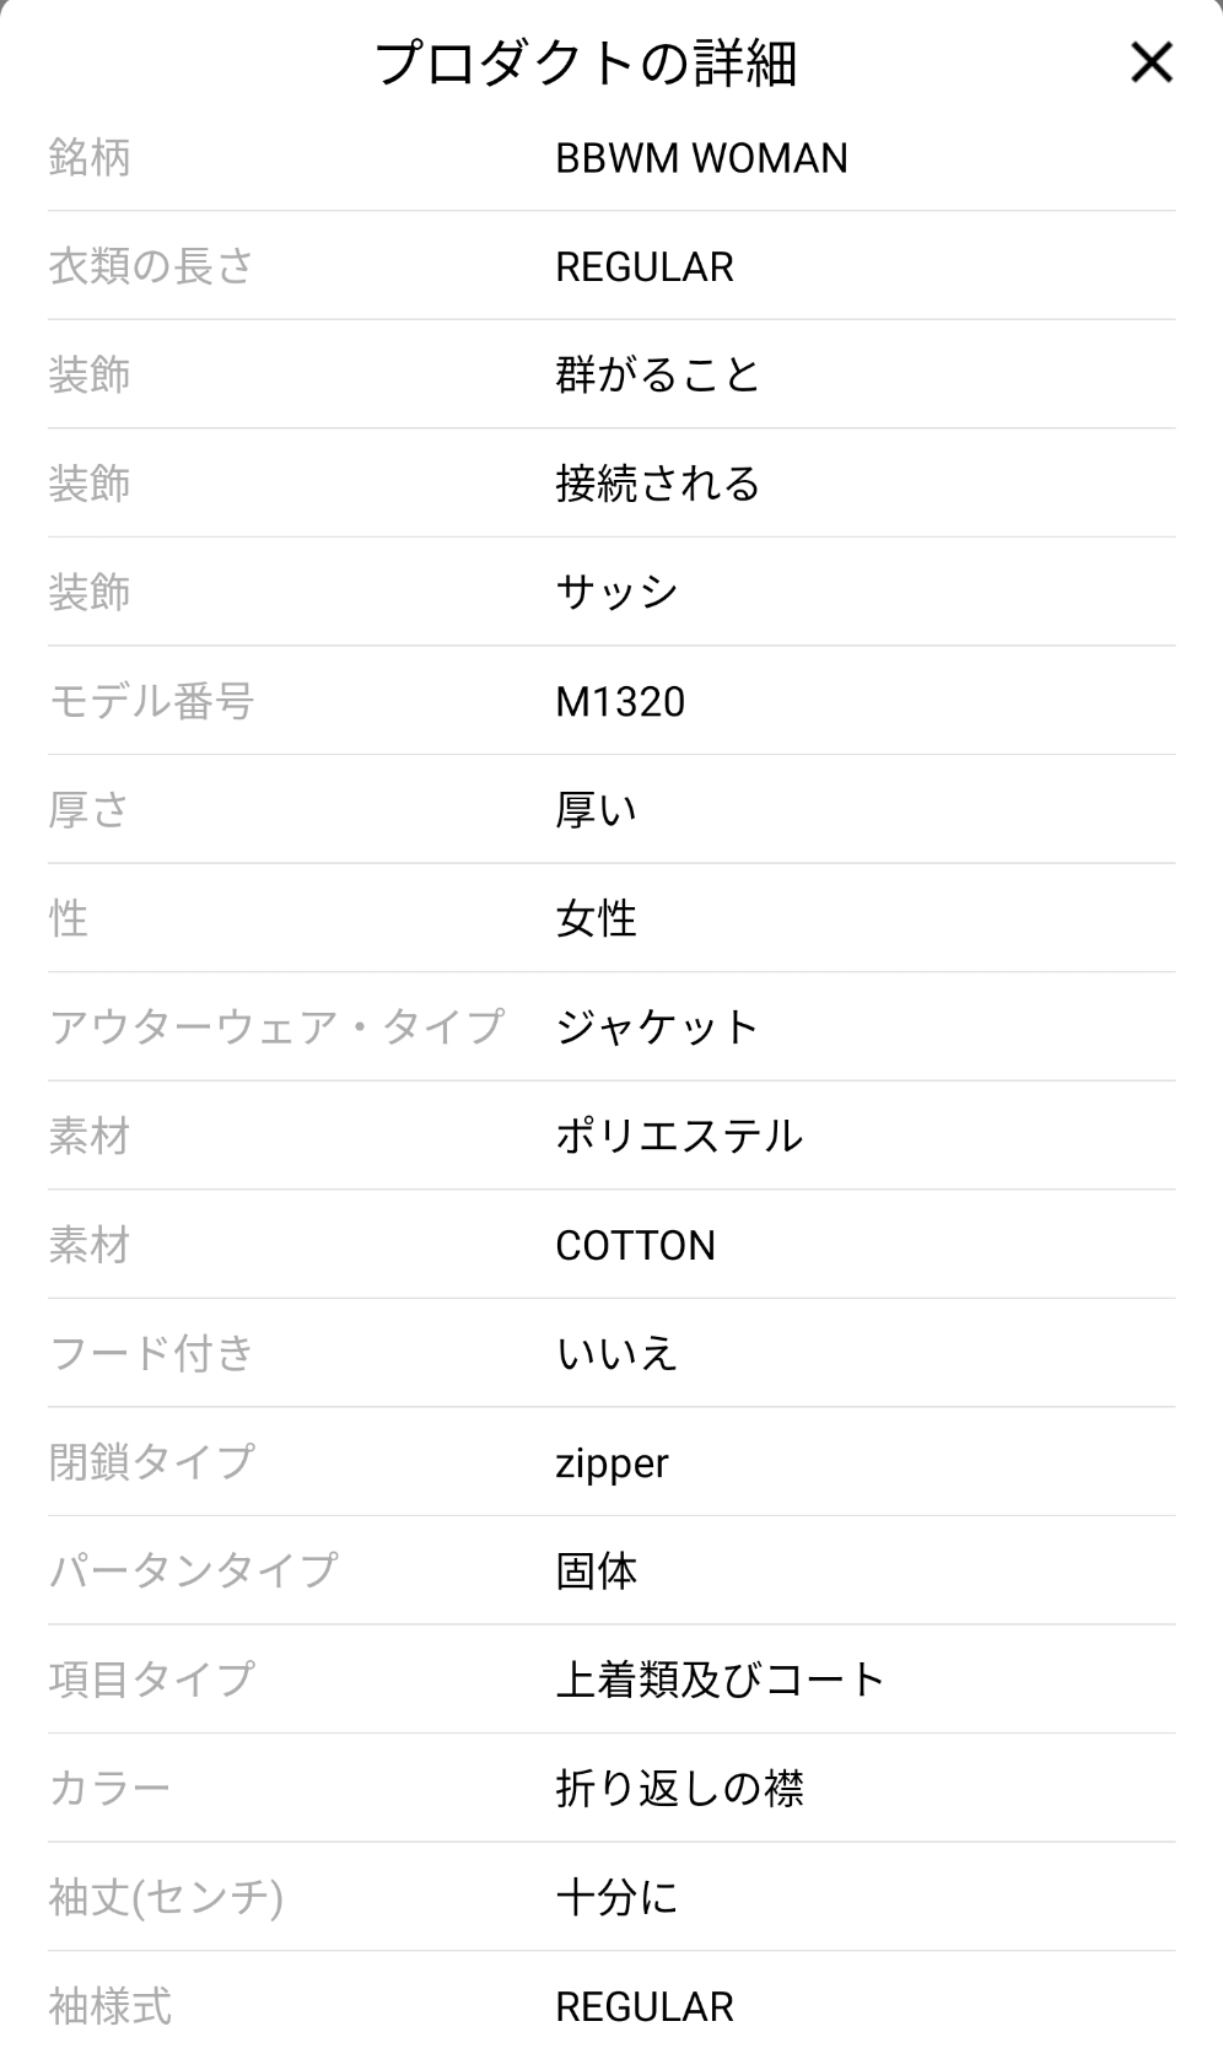
Task: Click the 衣類の長さ label
Action: 151,267
